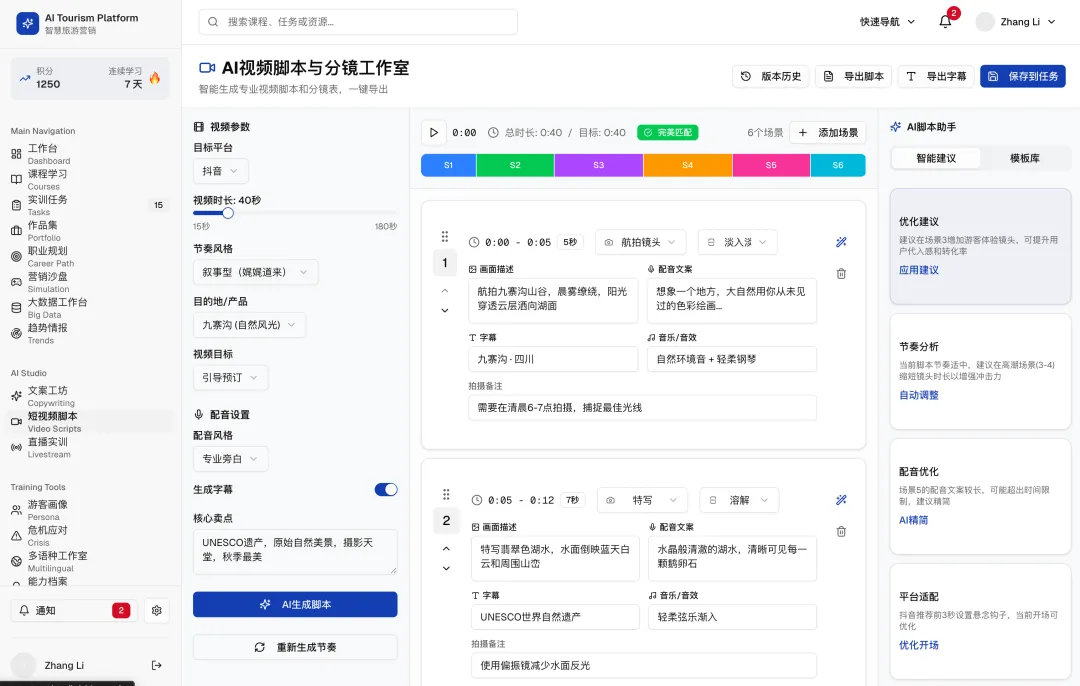Viewport: 1080px width, 686px height.
Task: Click the 导出字幕 button
Action: 936,76
